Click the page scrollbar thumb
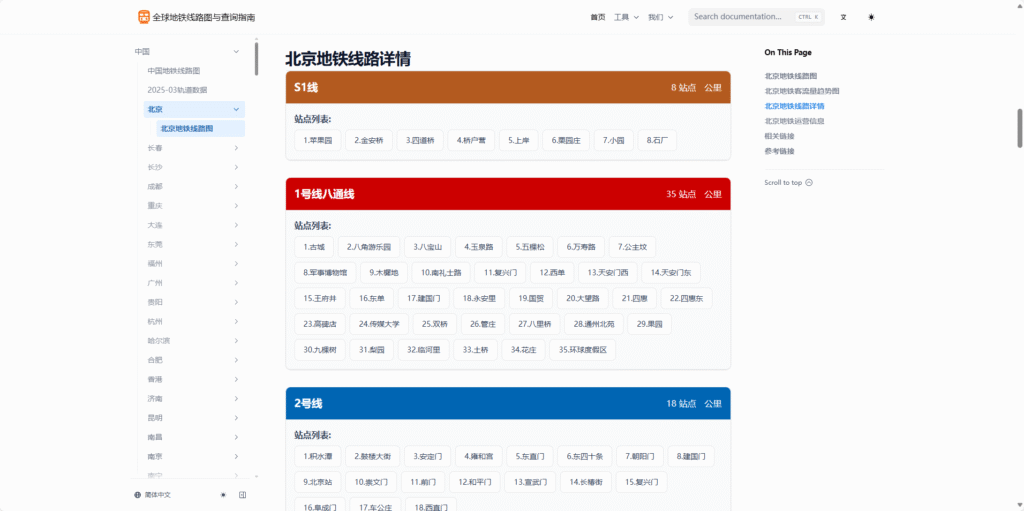 [x=1019, y=128]
